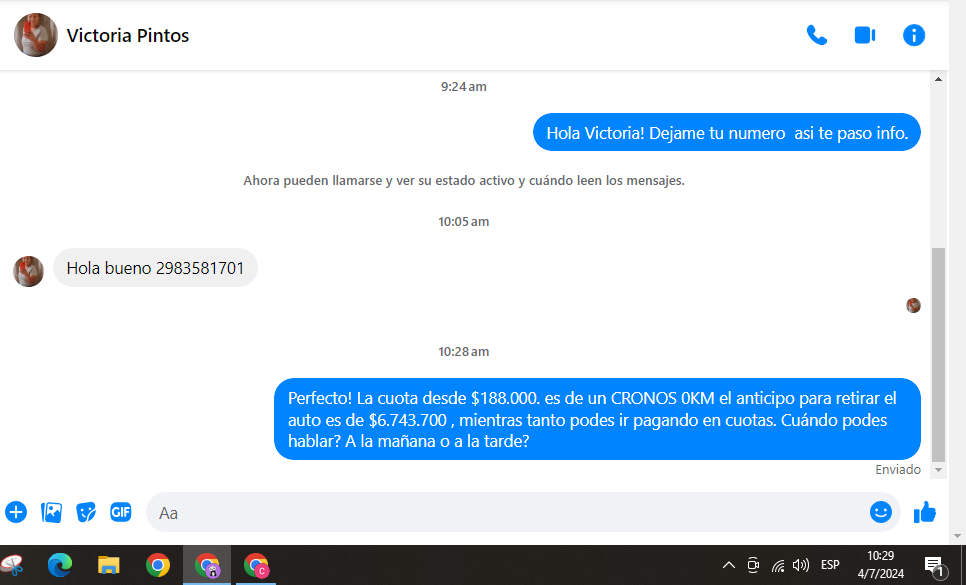Start a video call with Victoria Pintos
The image size is (966, 585).
[x=865, y=35]
